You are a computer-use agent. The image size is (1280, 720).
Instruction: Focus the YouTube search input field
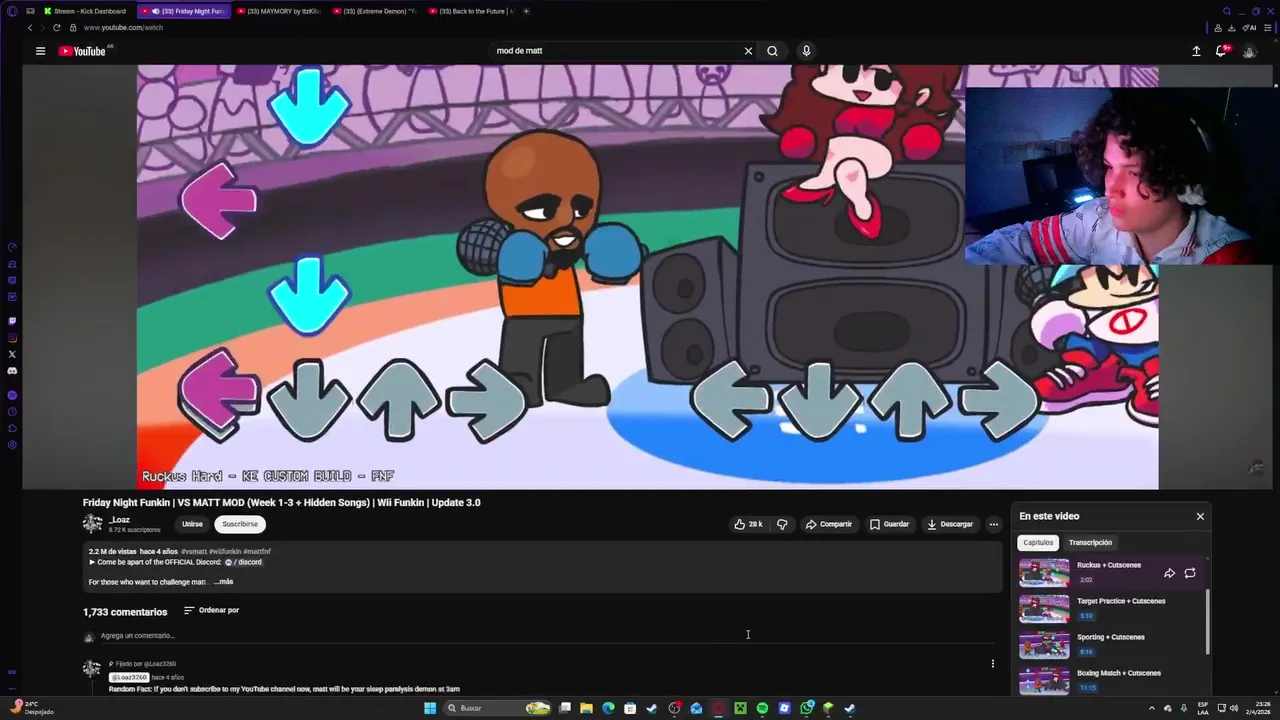click(615, 51)
